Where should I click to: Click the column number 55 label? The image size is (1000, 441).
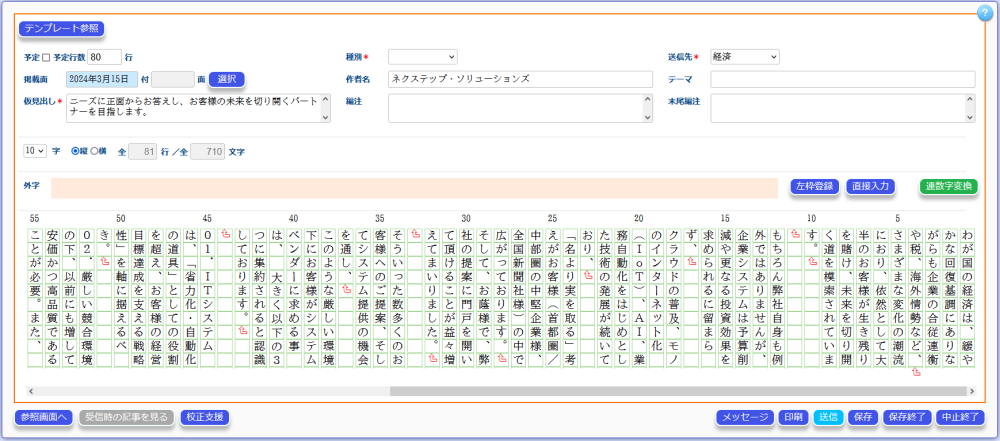coord(34,218)
